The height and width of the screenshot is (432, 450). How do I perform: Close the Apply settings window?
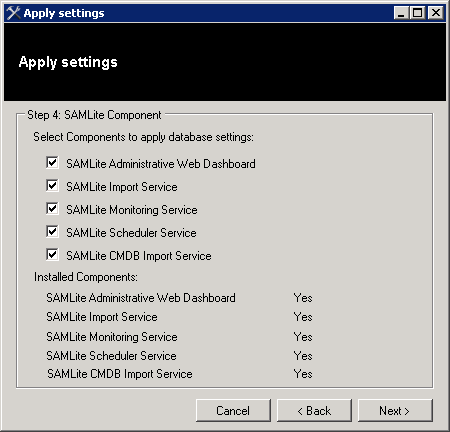pos(435,13)
